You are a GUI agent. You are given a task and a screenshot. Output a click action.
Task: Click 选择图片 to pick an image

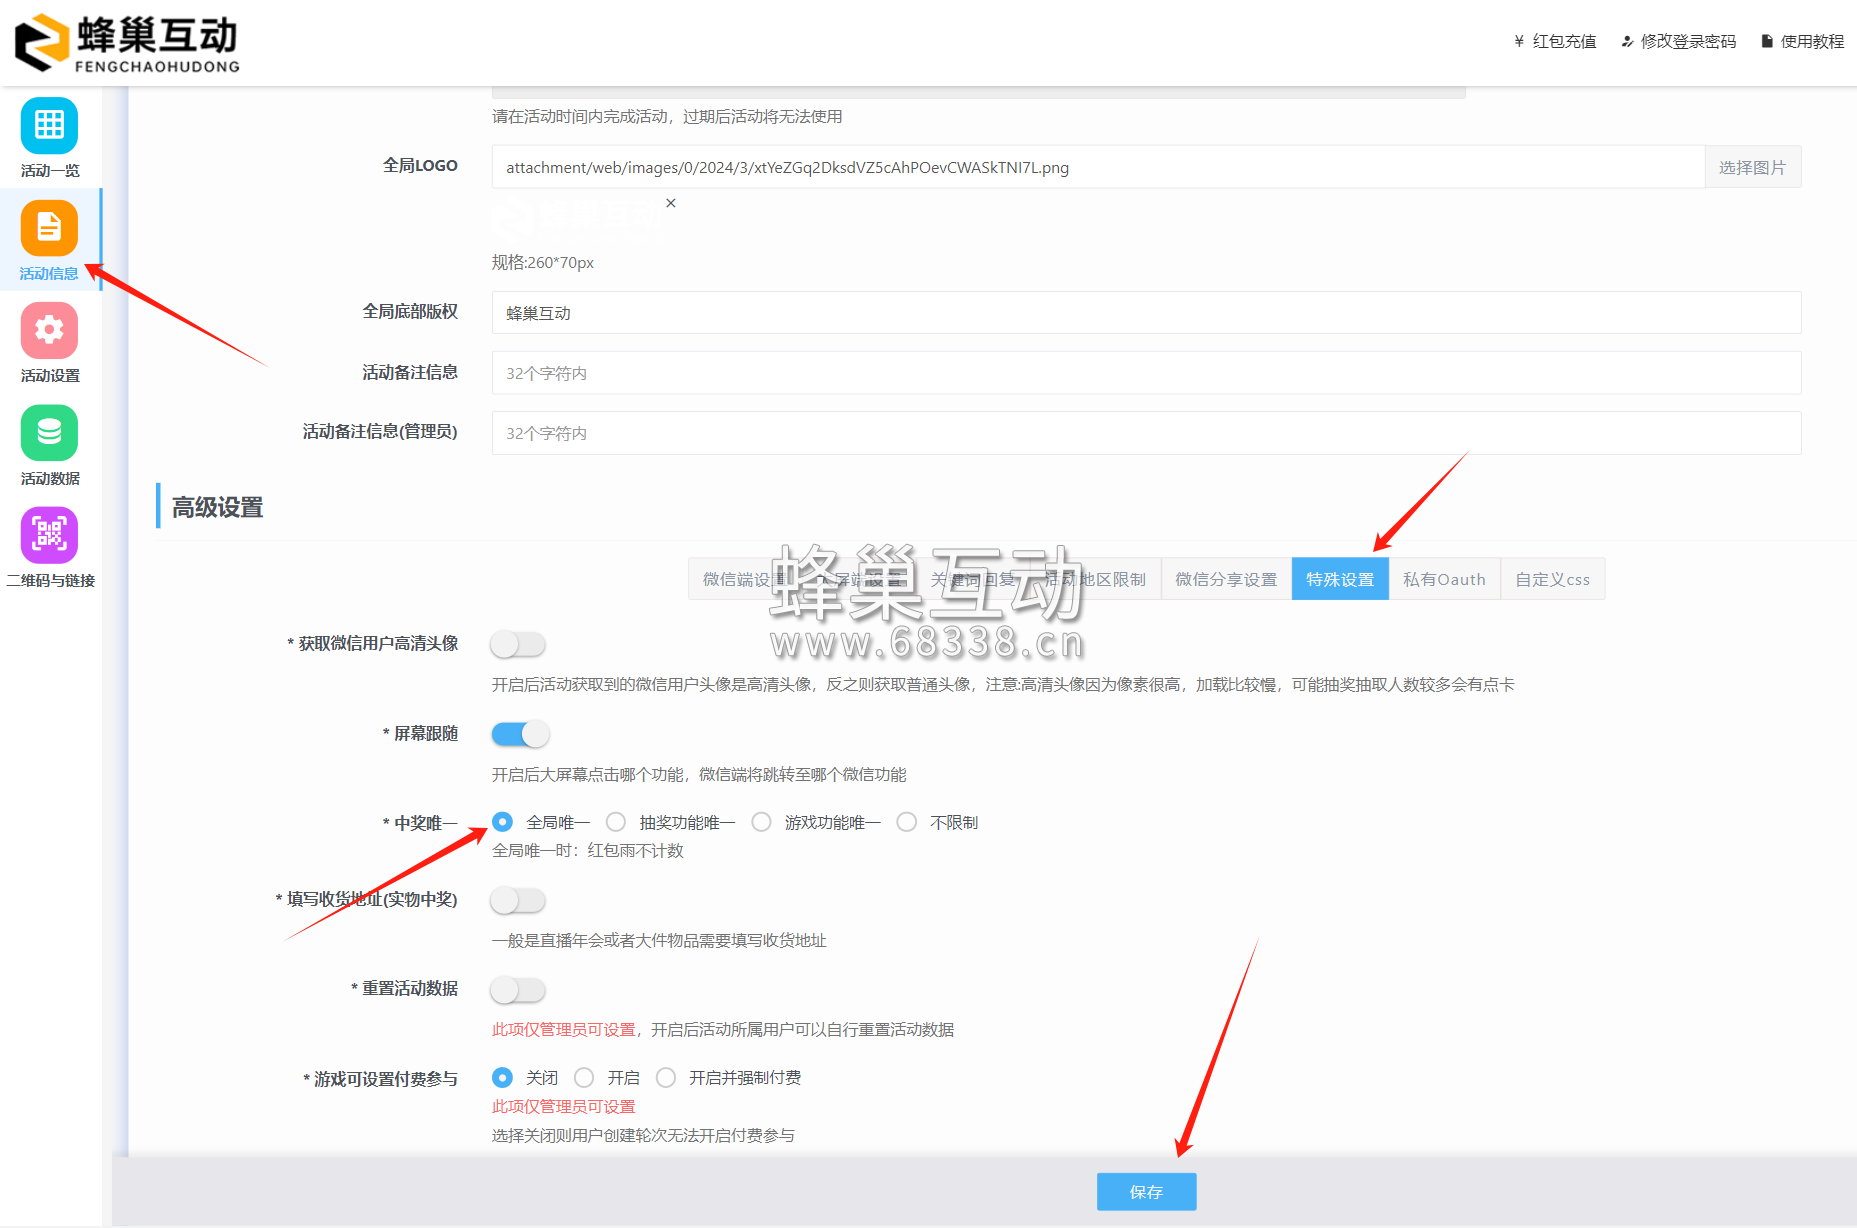click(1752, 166)
